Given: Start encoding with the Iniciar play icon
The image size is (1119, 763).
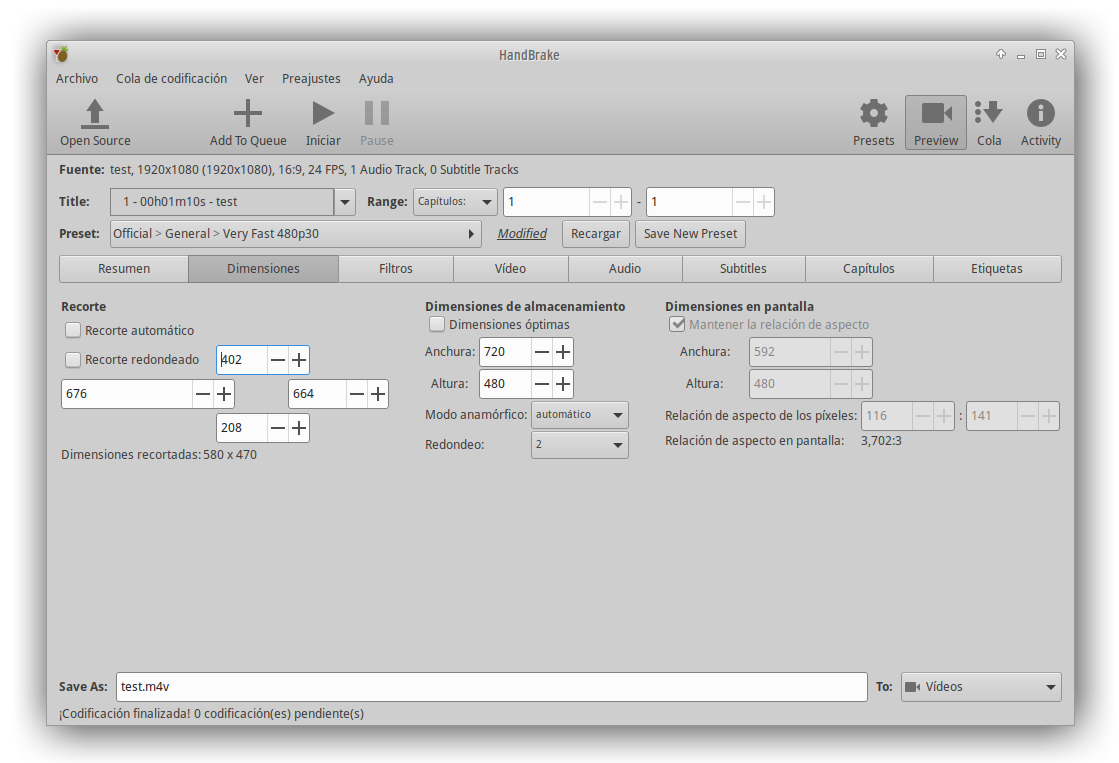Looking at the screenshot, I should [x=323, y=113].
